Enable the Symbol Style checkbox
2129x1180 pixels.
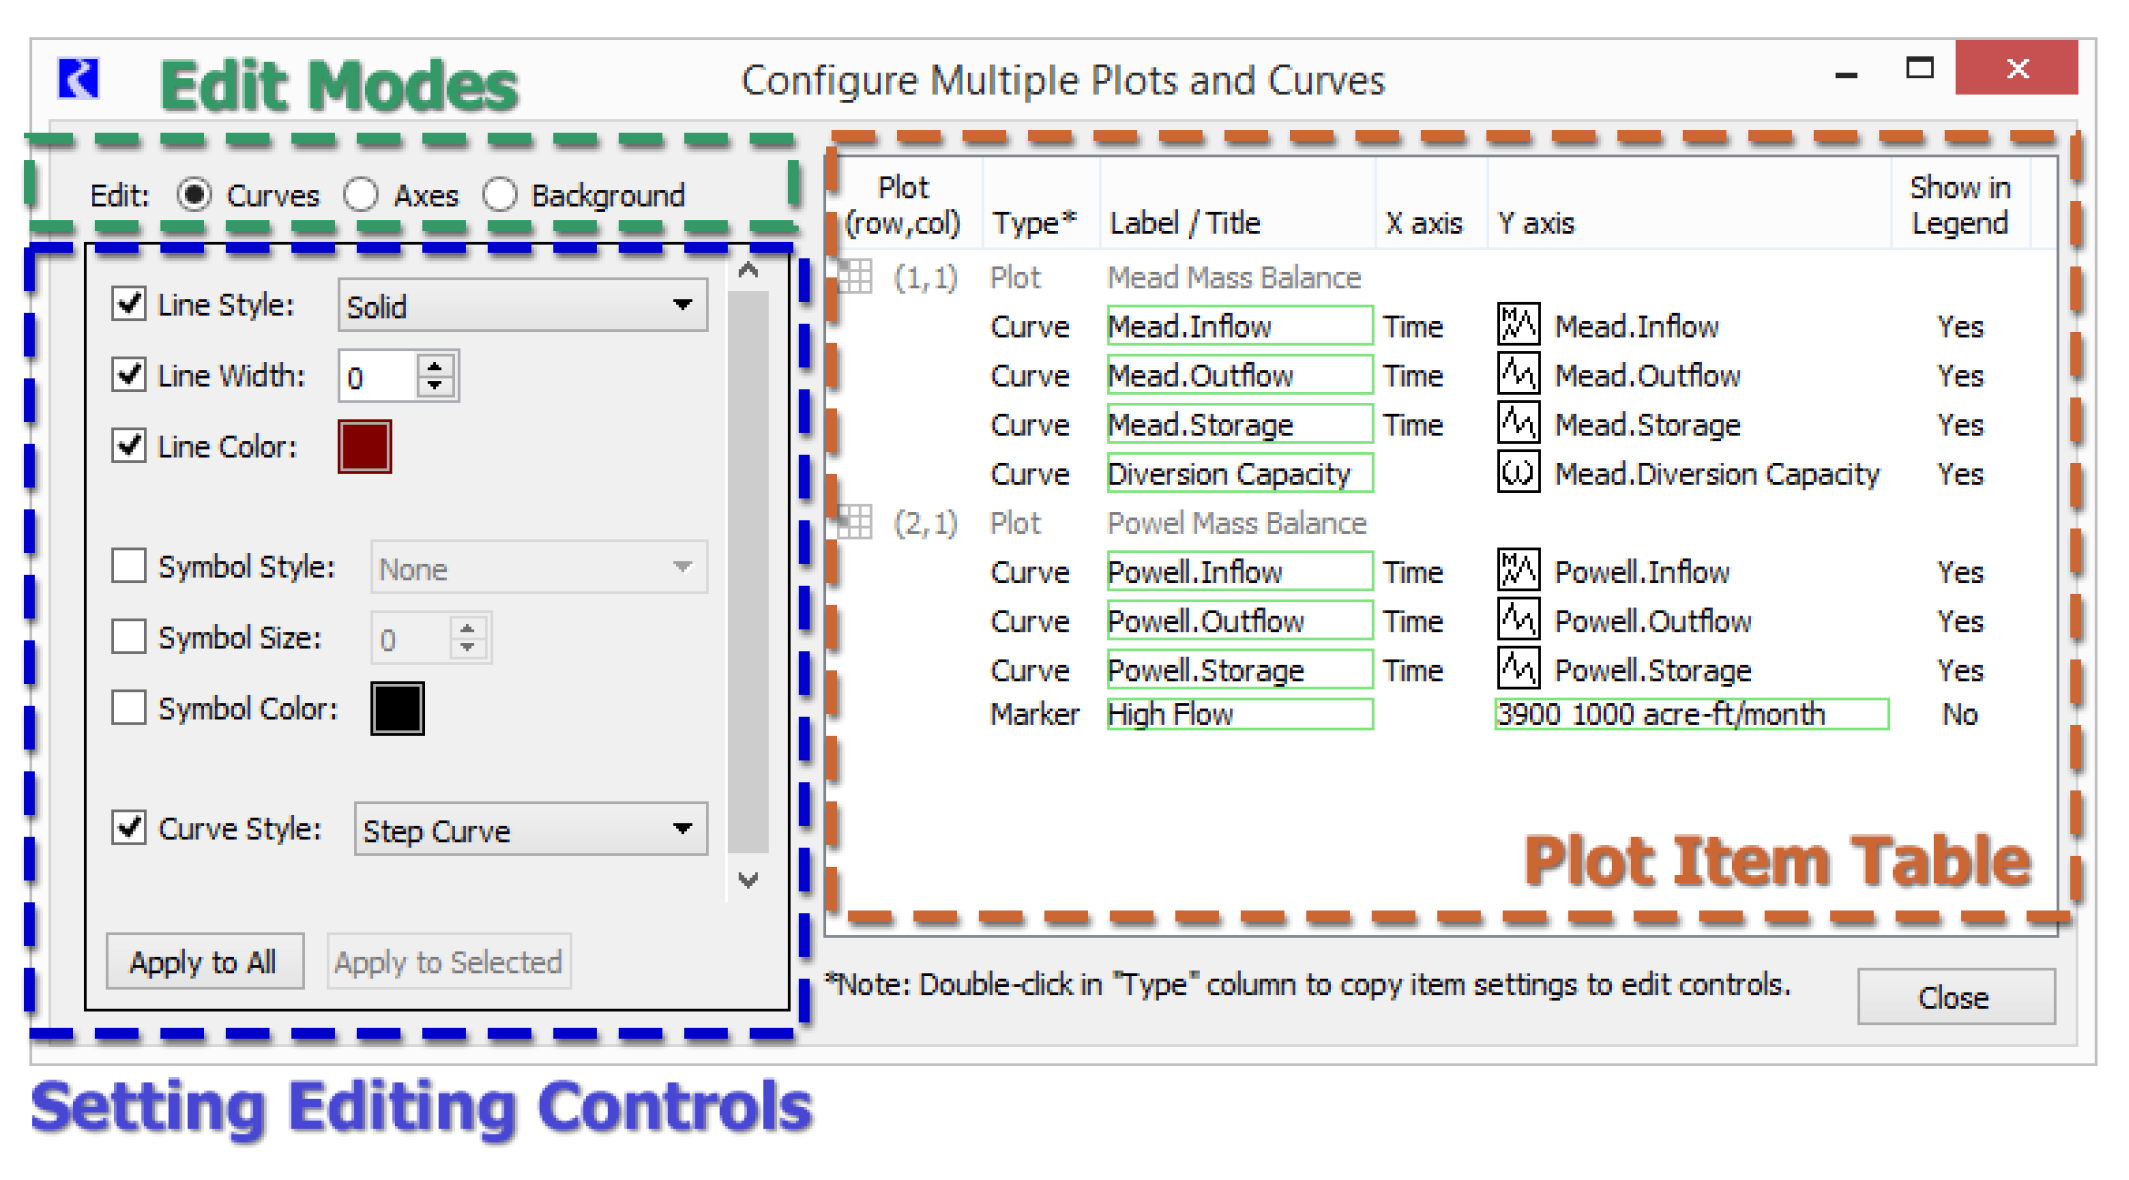coord(129,566)
